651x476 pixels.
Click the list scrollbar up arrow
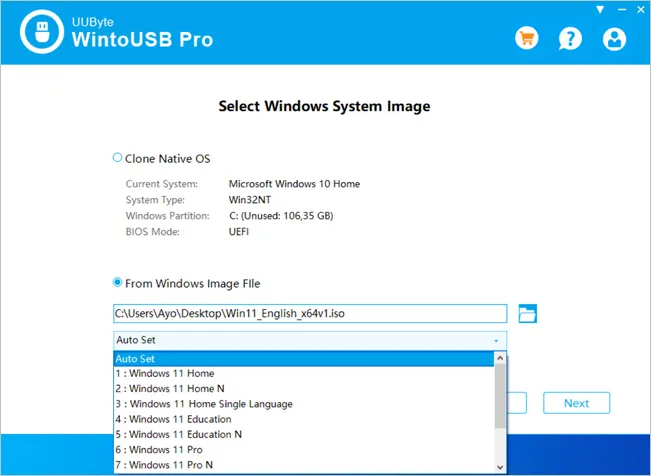[500, 358]
